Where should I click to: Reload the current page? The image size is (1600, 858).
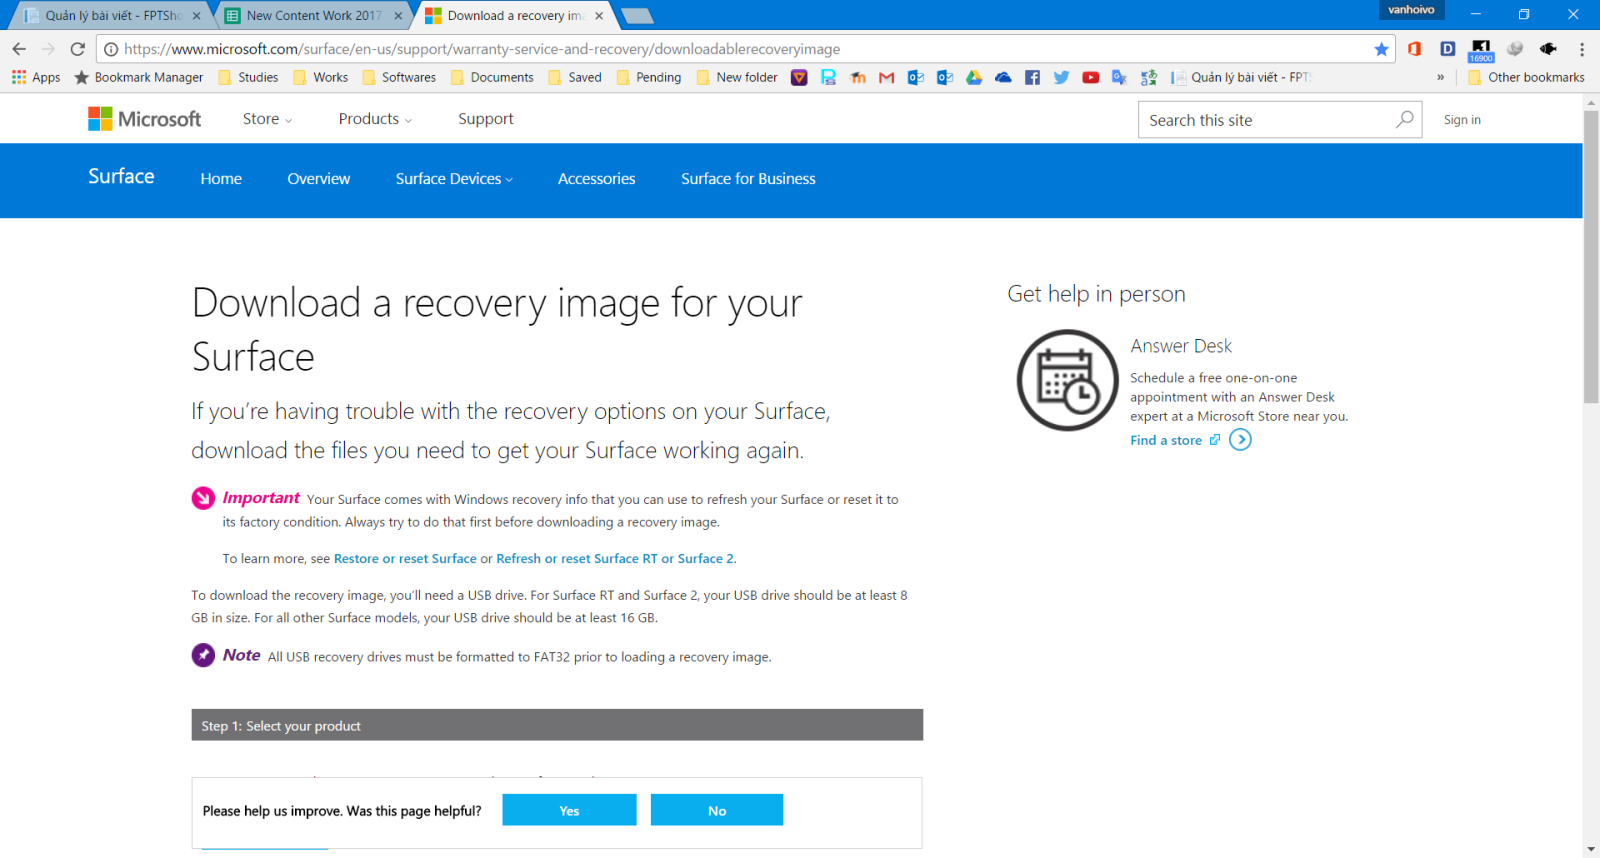pyautogui.click(x=78, y=49)
